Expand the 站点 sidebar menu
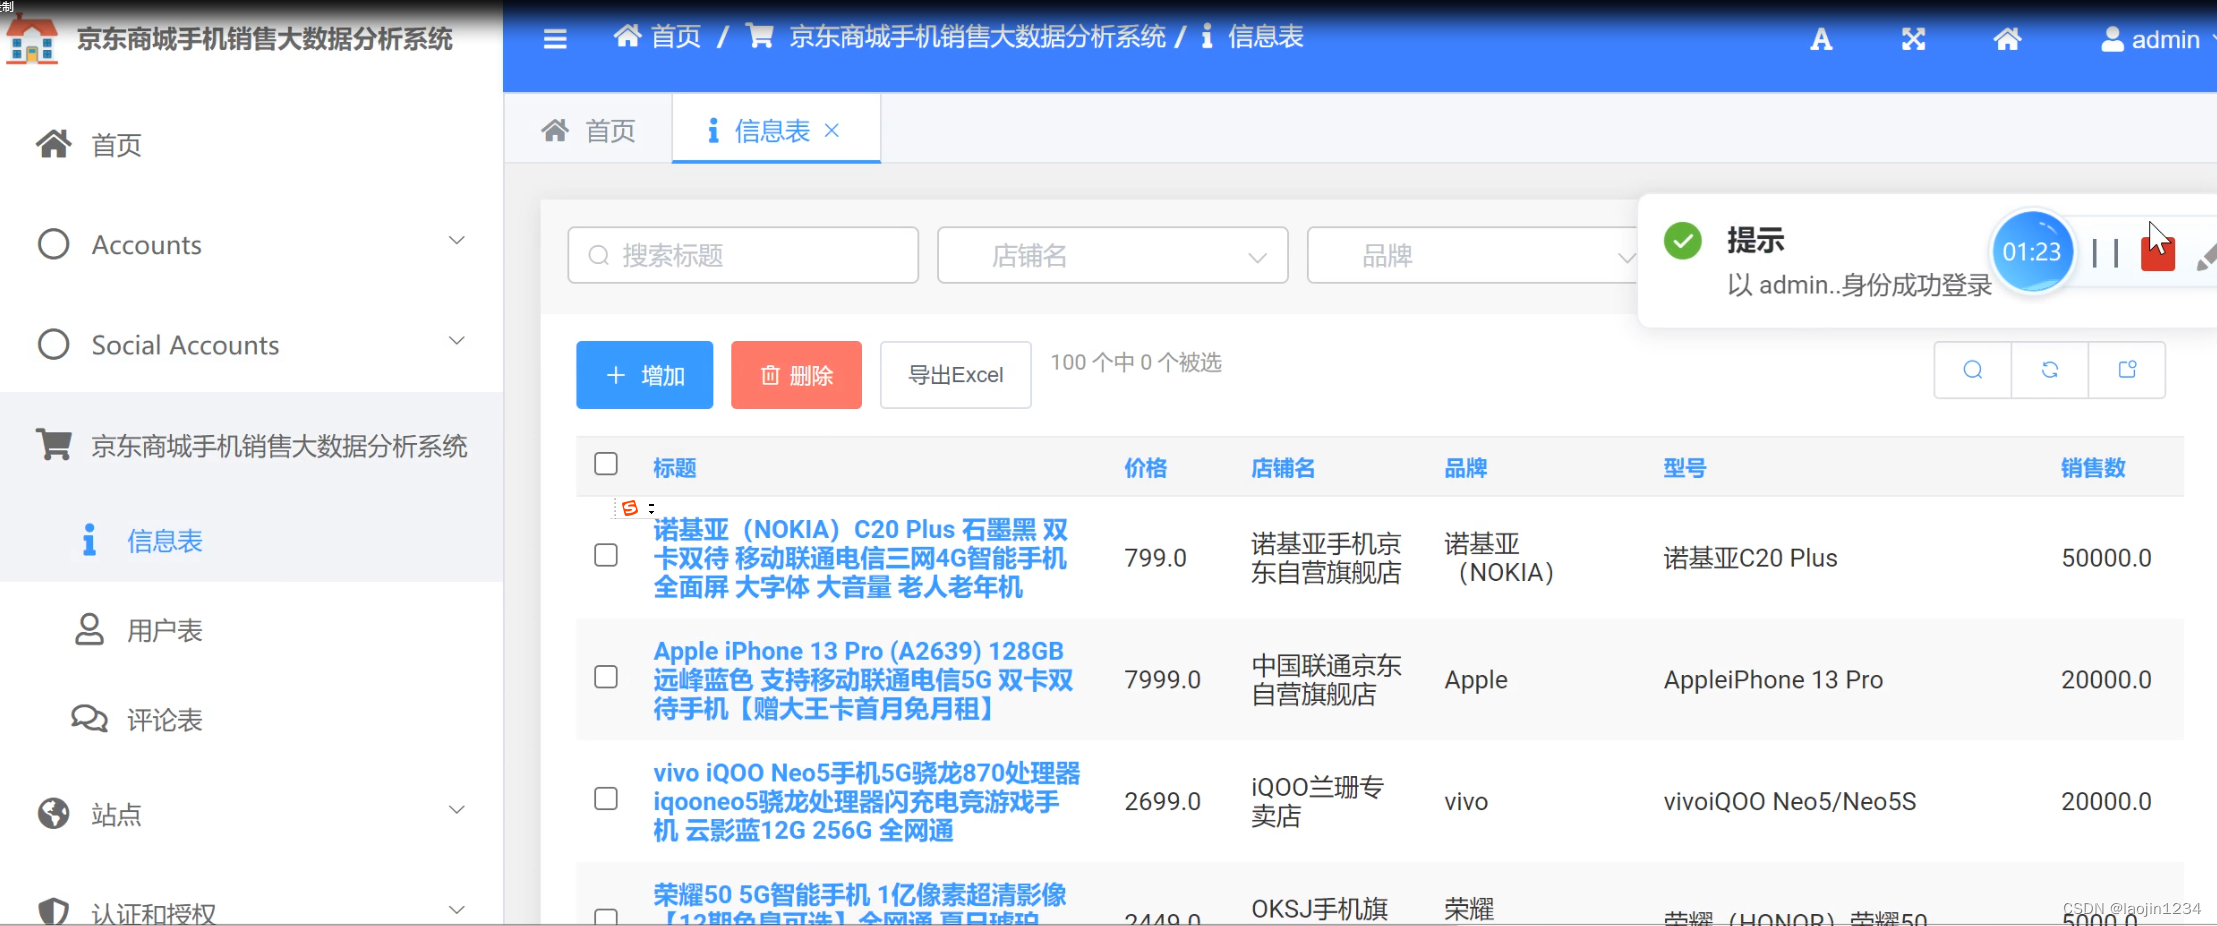This screenshot has height=926, width=2217. [x=251, y=814]
